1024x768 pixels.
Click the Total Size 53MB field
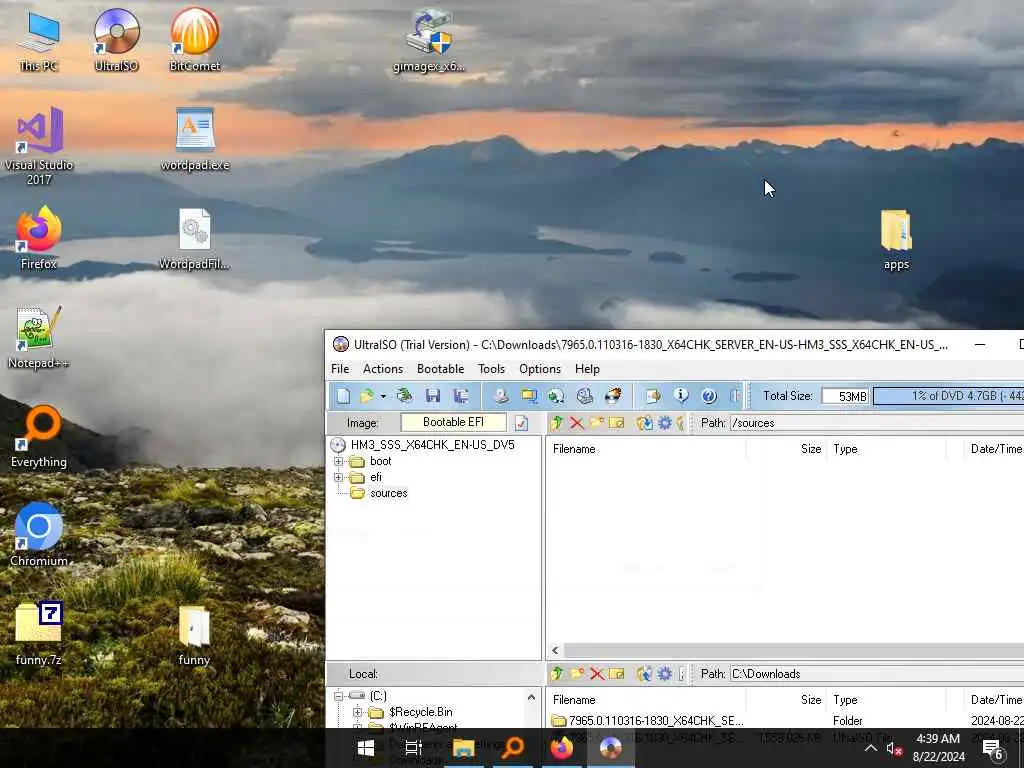coord(845,396)
